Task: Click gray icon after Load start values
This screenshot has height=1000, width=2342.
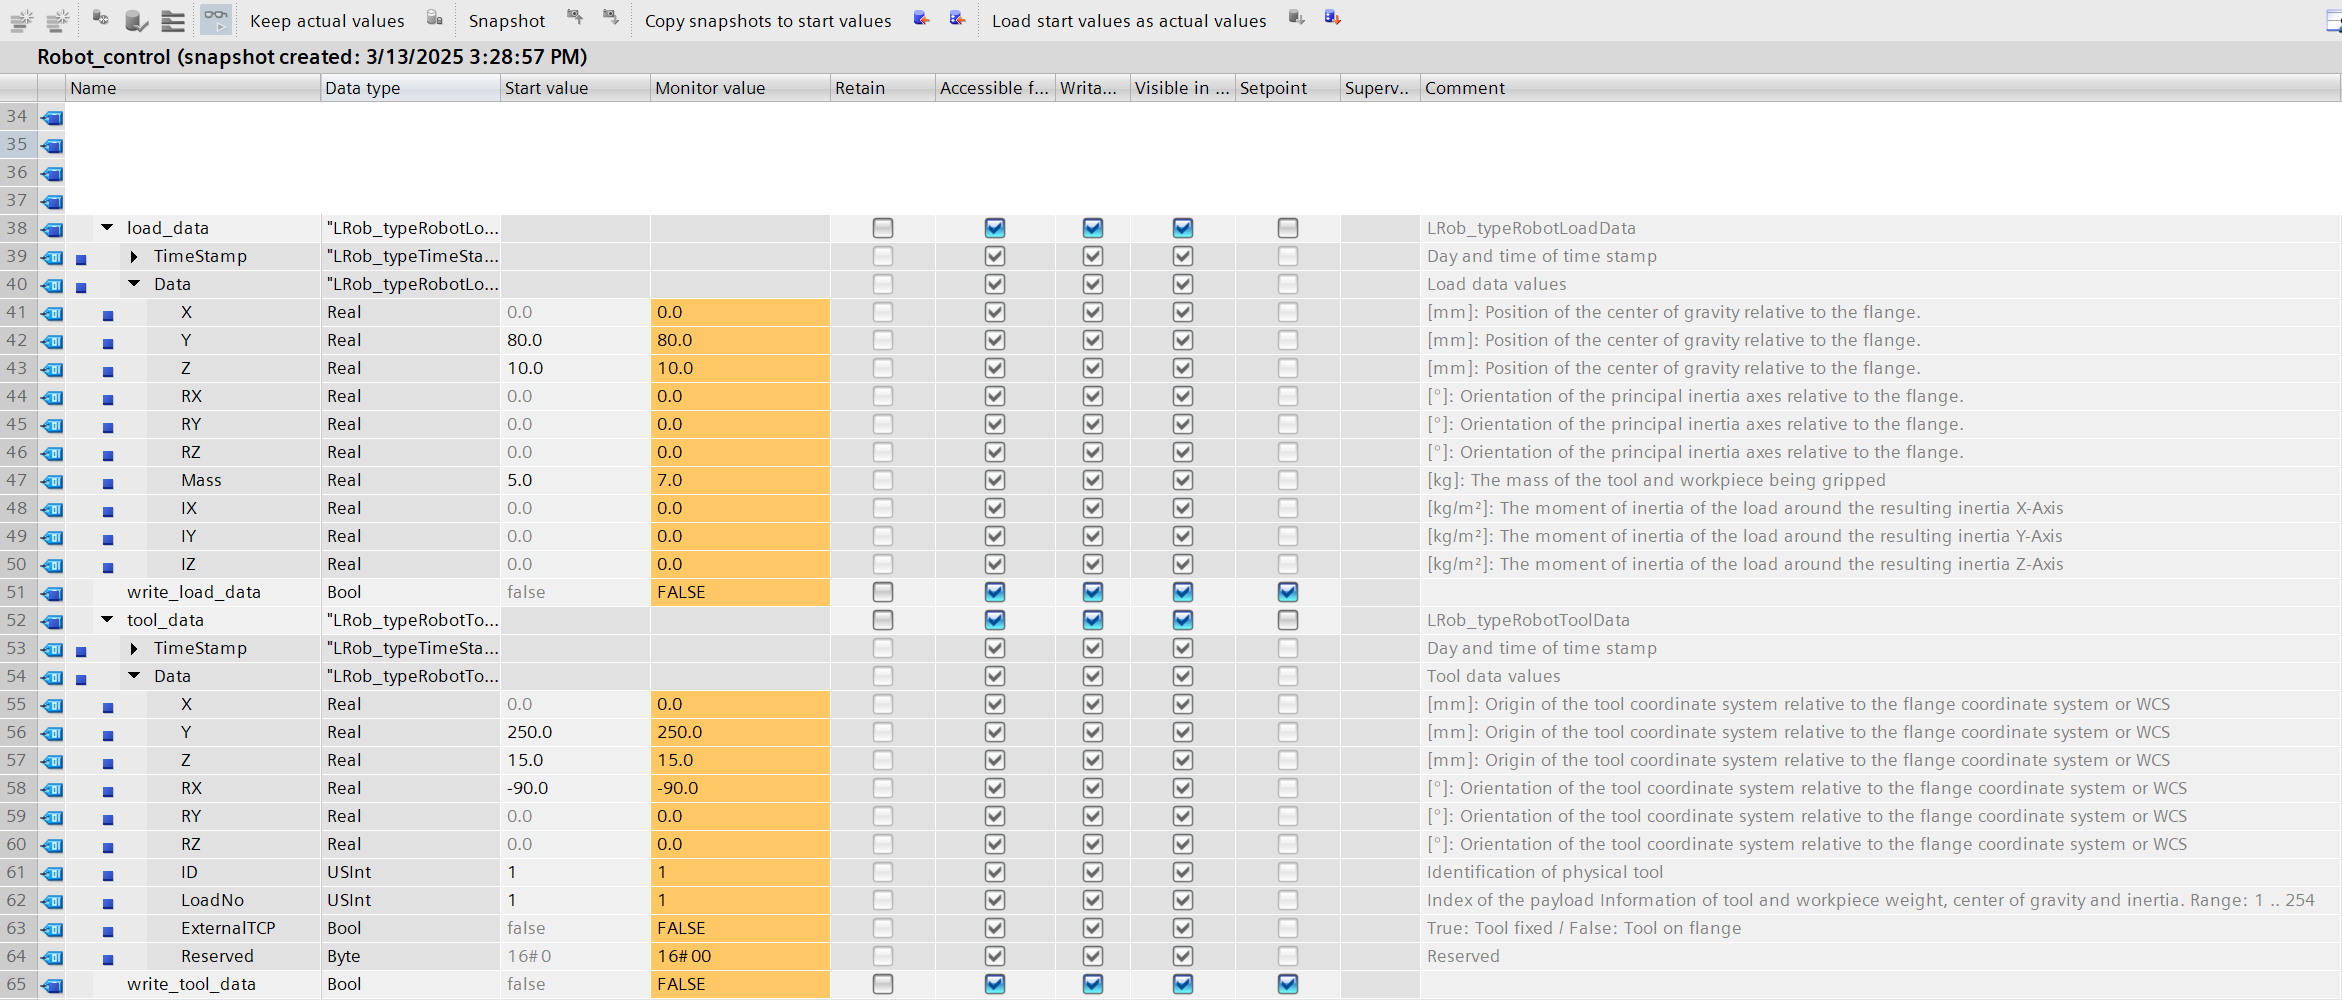Action: [x=1297, y=18]
